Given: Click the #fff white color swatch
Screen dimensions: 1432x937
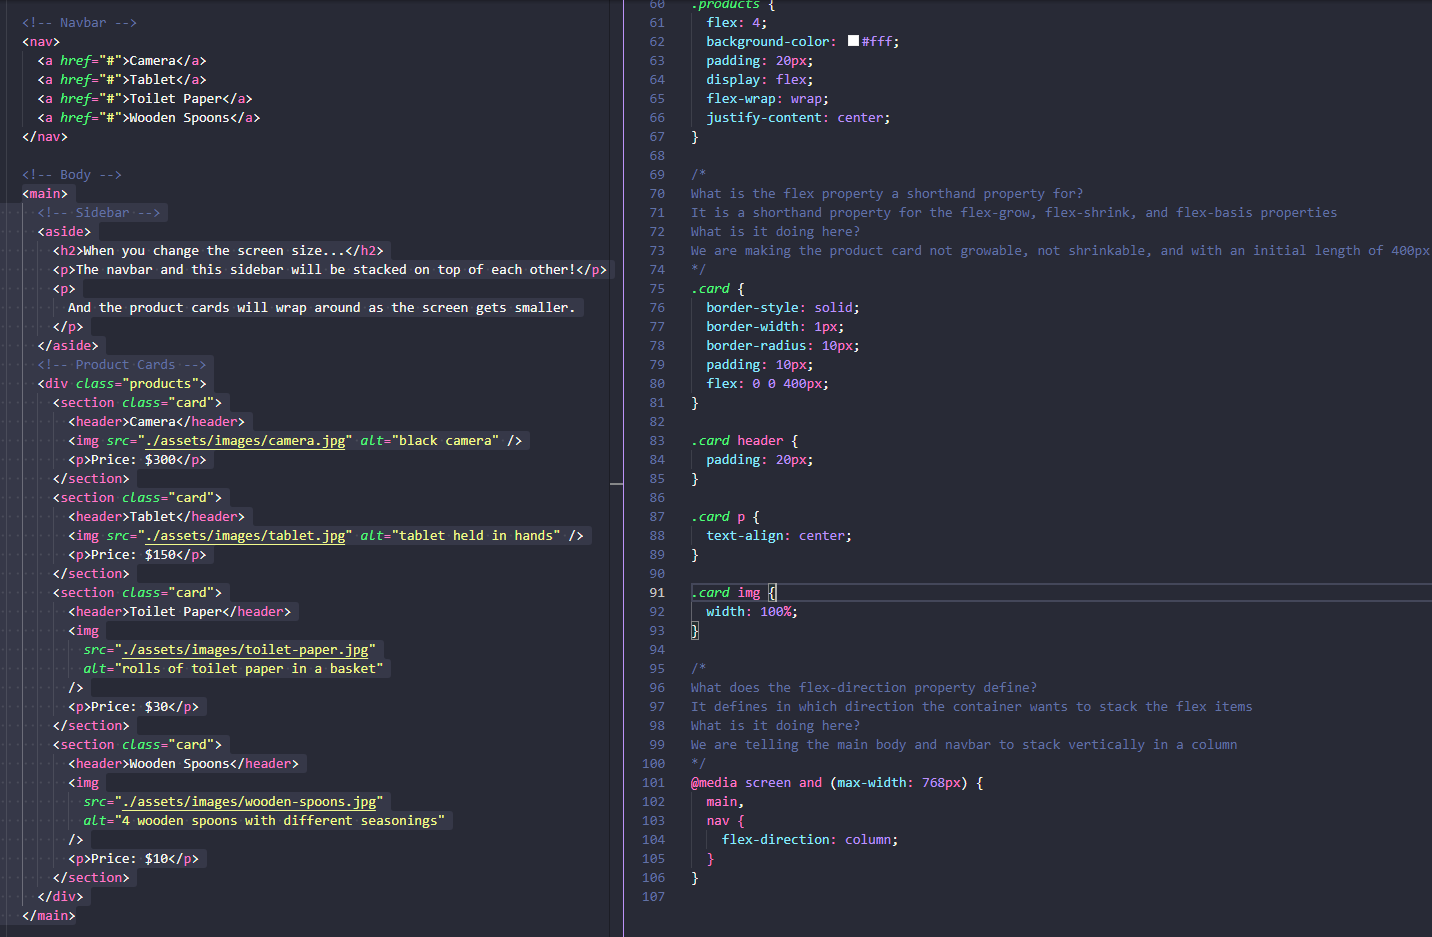Looking at the screenshot, I should (853, 41).
